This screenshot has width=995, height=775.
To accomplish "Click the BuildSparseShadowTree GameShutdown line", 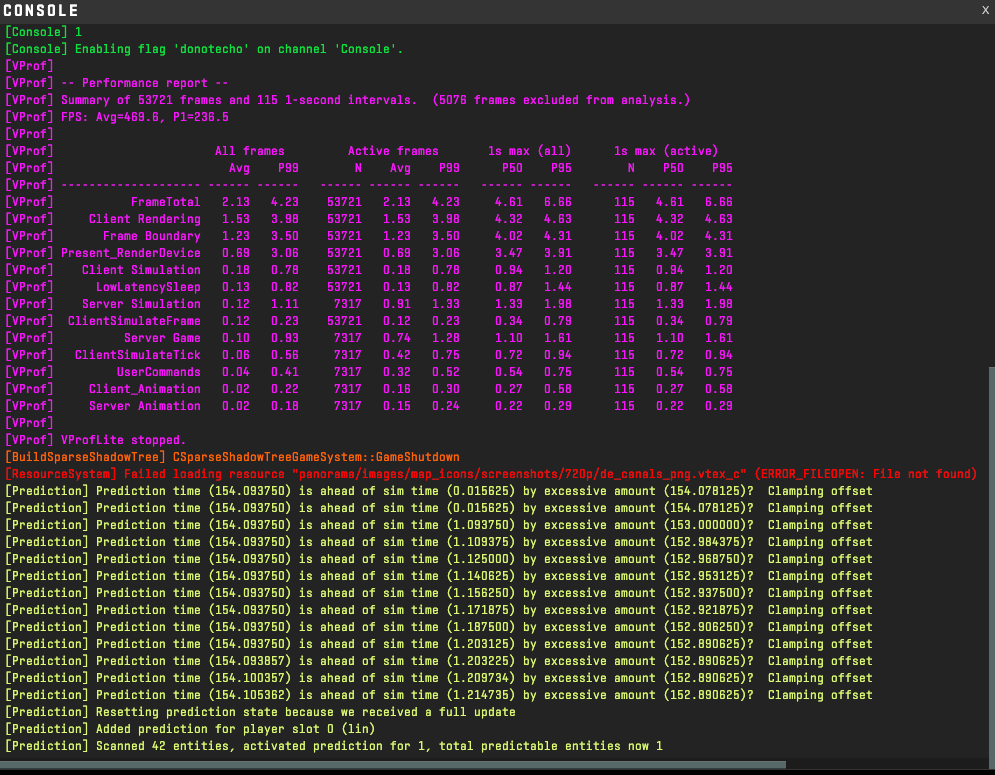I will click(x=231, y=457).
